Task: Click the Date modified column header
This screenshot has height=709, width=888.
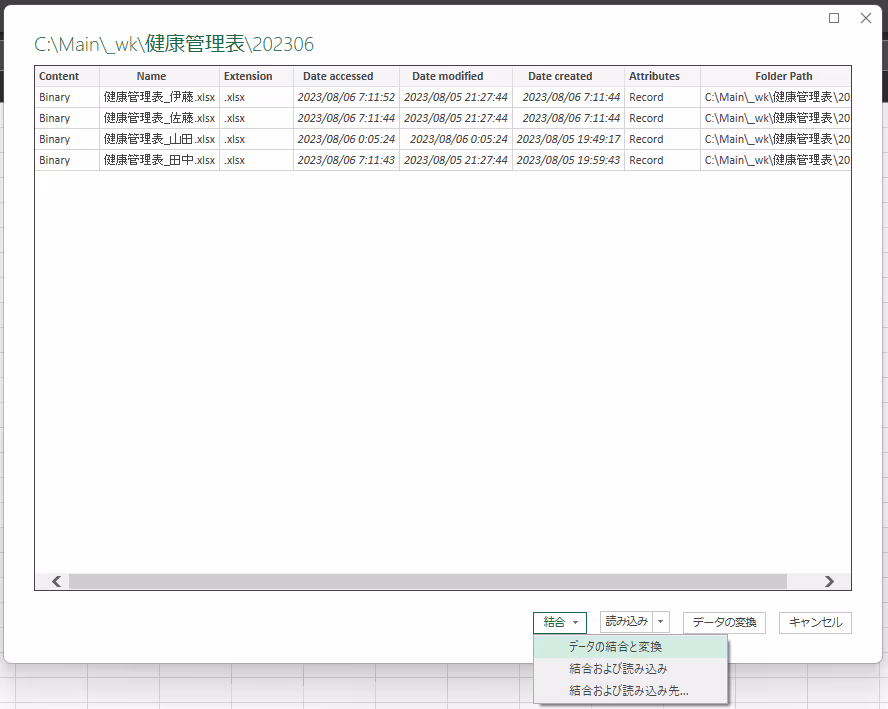Action: [456, 76]
